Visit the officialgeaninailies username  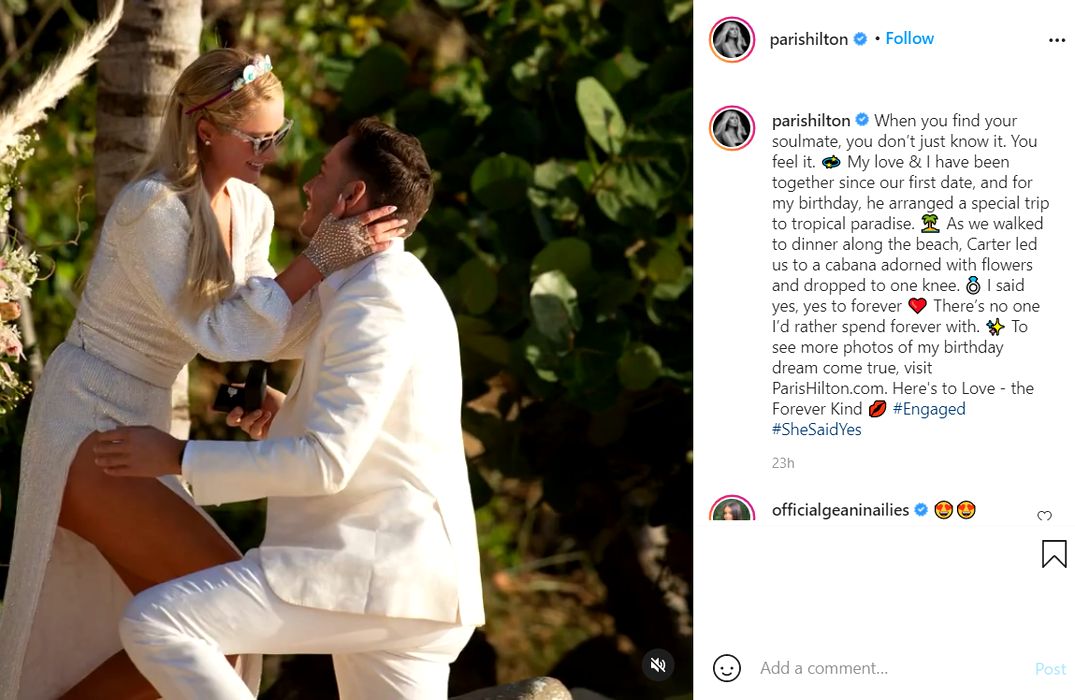pyautogui.click(x=841, y=509)
